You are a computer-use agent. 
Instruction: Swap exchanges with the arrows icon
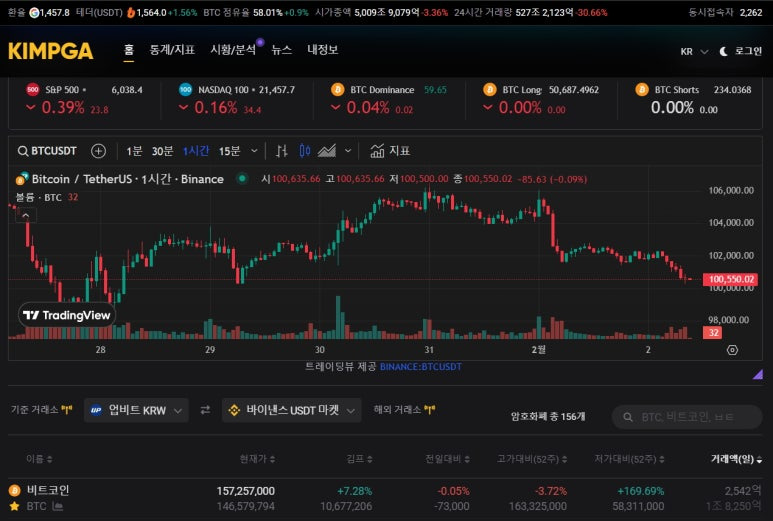click(x=205, y=410)
